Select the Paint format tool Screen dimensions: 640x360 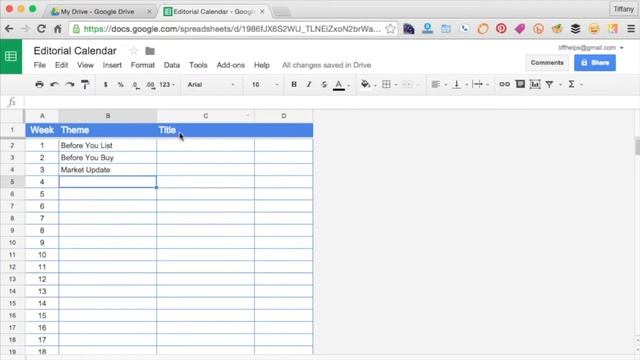click(85, 84)
